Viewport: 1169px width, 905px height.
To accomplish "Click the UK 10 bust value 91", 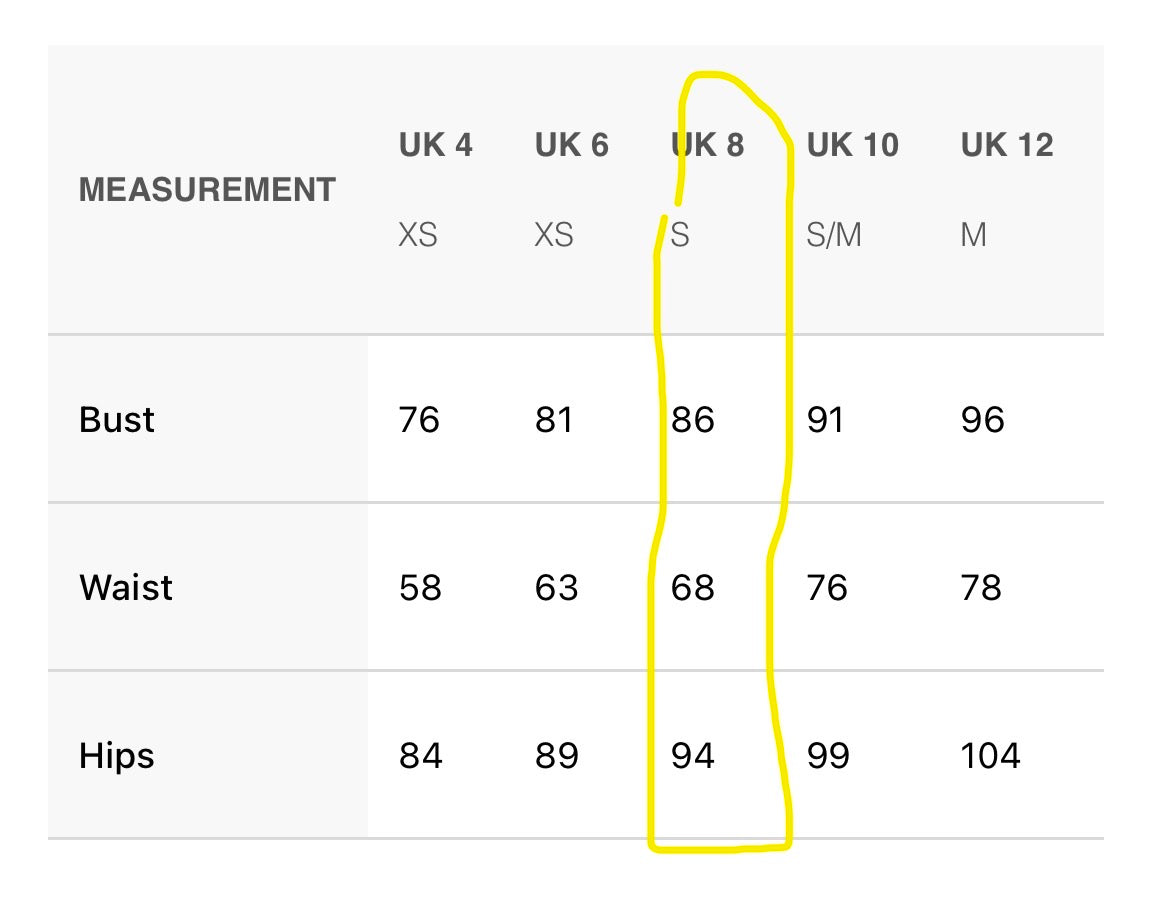I will coord(825,419).
